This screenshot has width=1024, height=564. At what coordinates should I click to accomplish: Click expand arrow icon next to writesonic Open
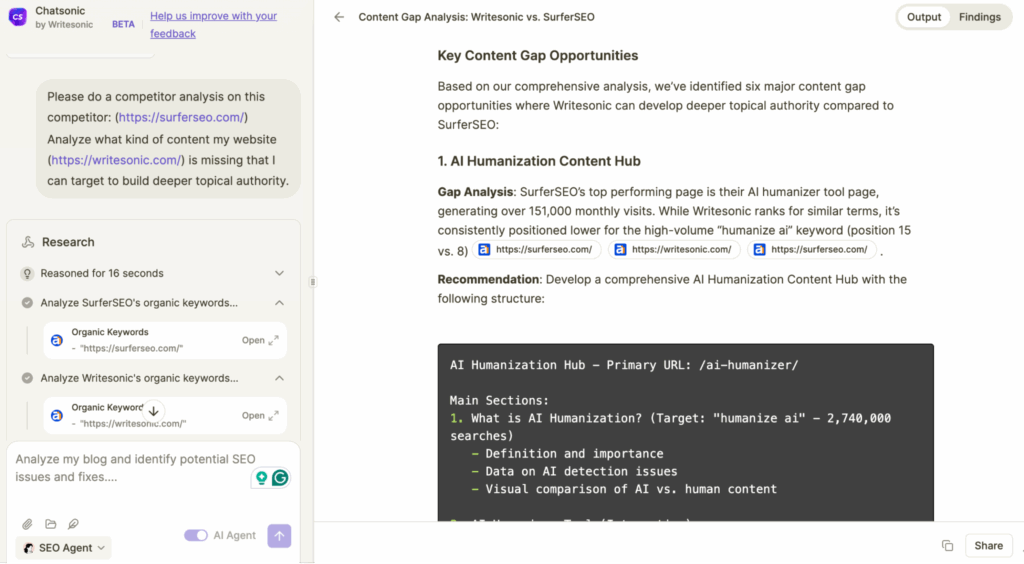[x=274, y=415]
